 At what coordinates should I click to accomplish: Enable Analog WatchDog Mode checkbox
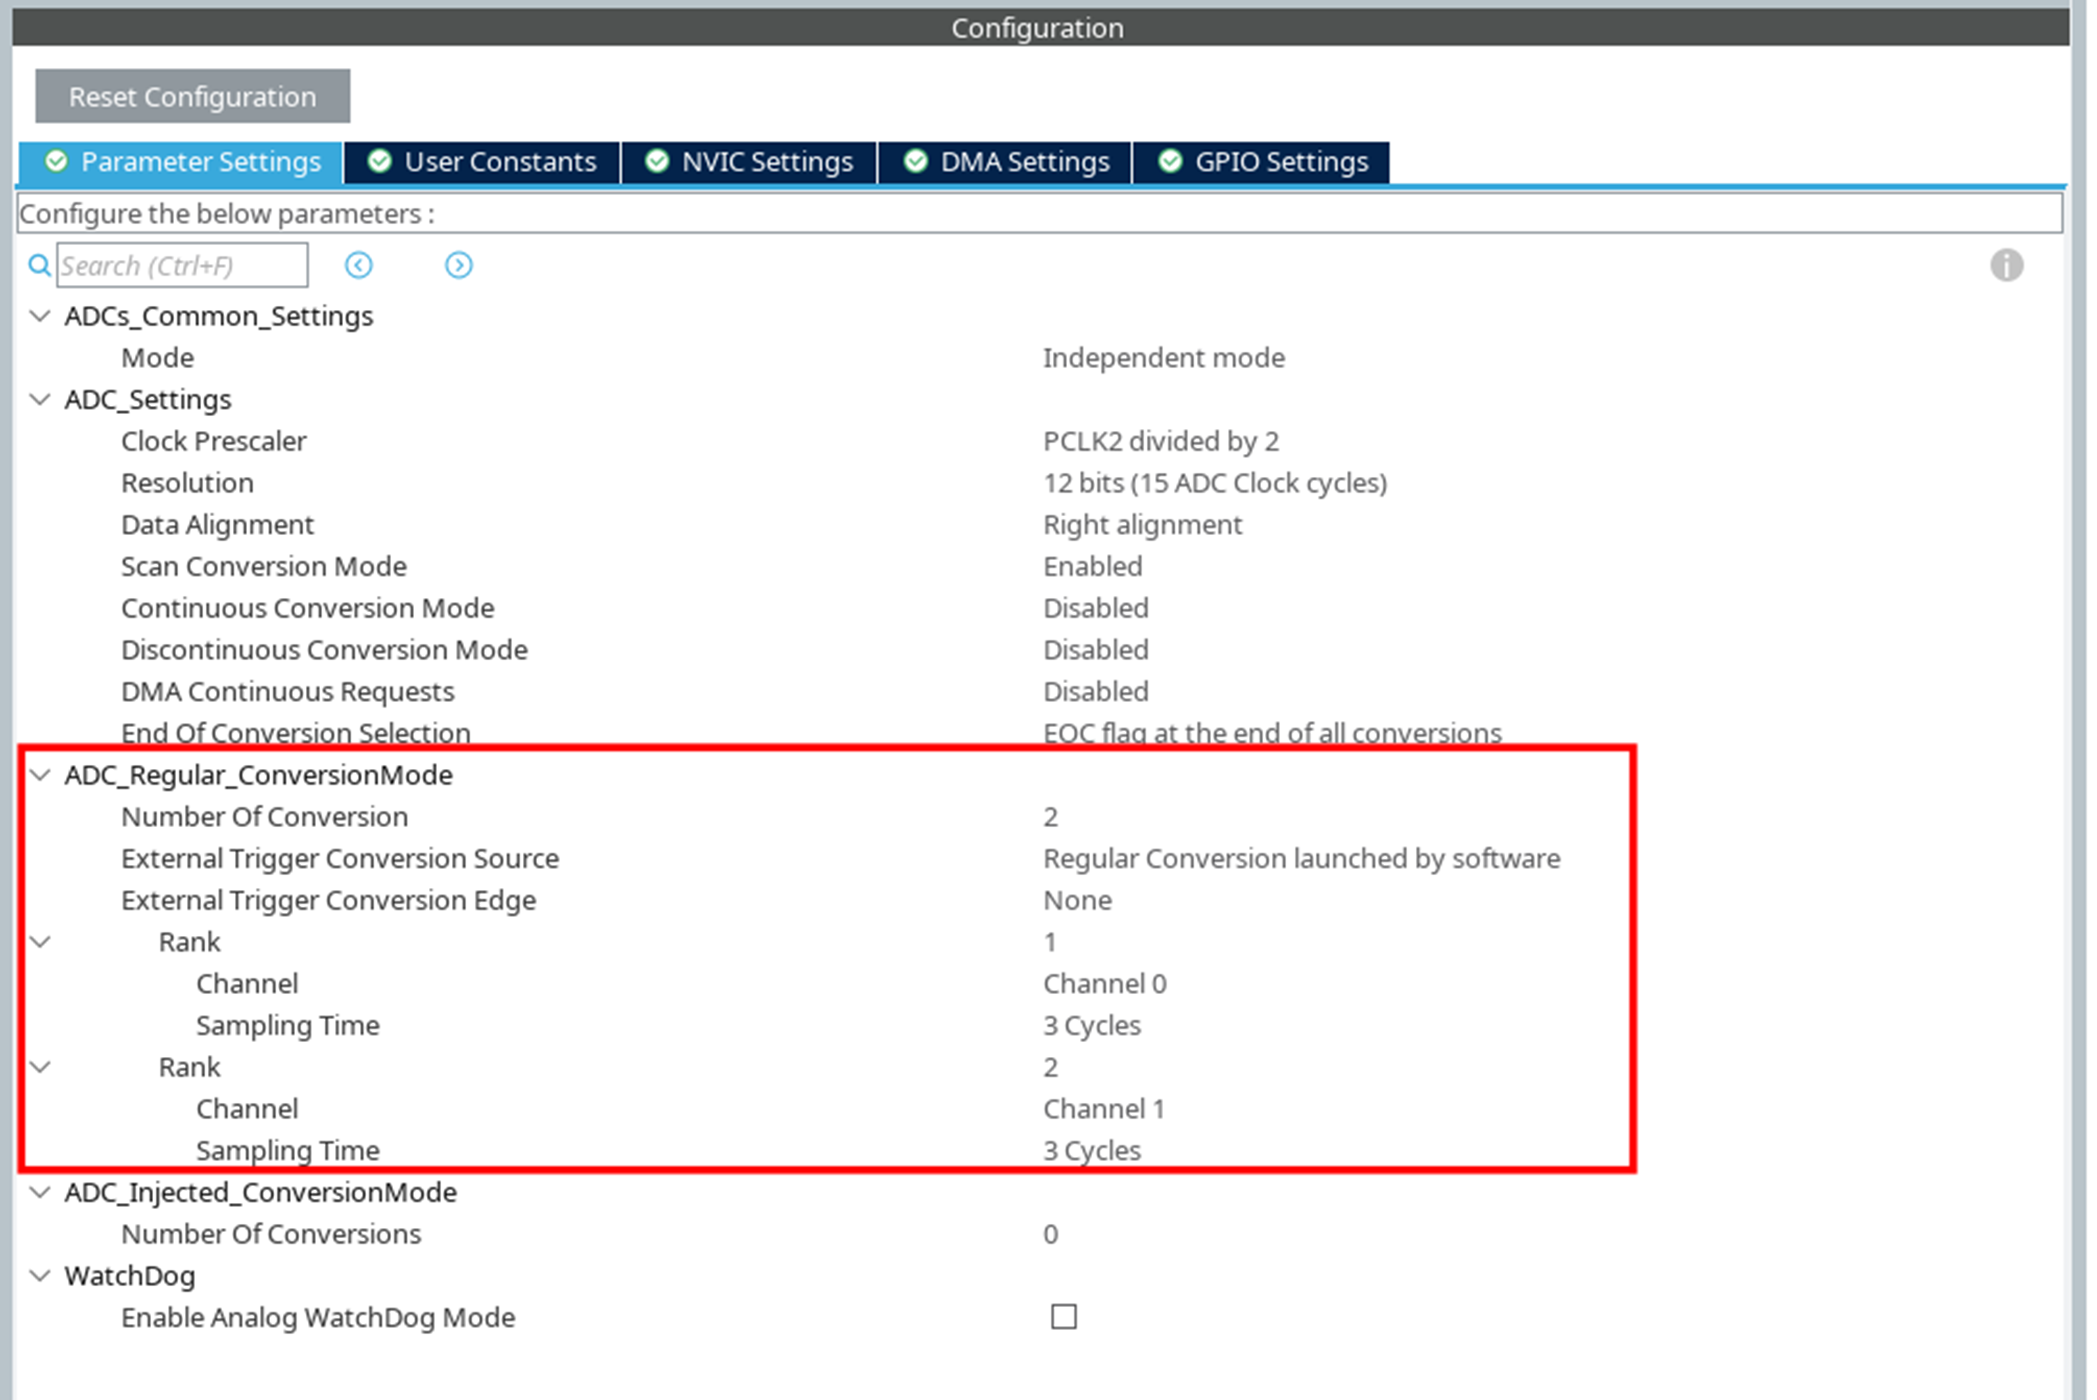coord(1063,1317)
